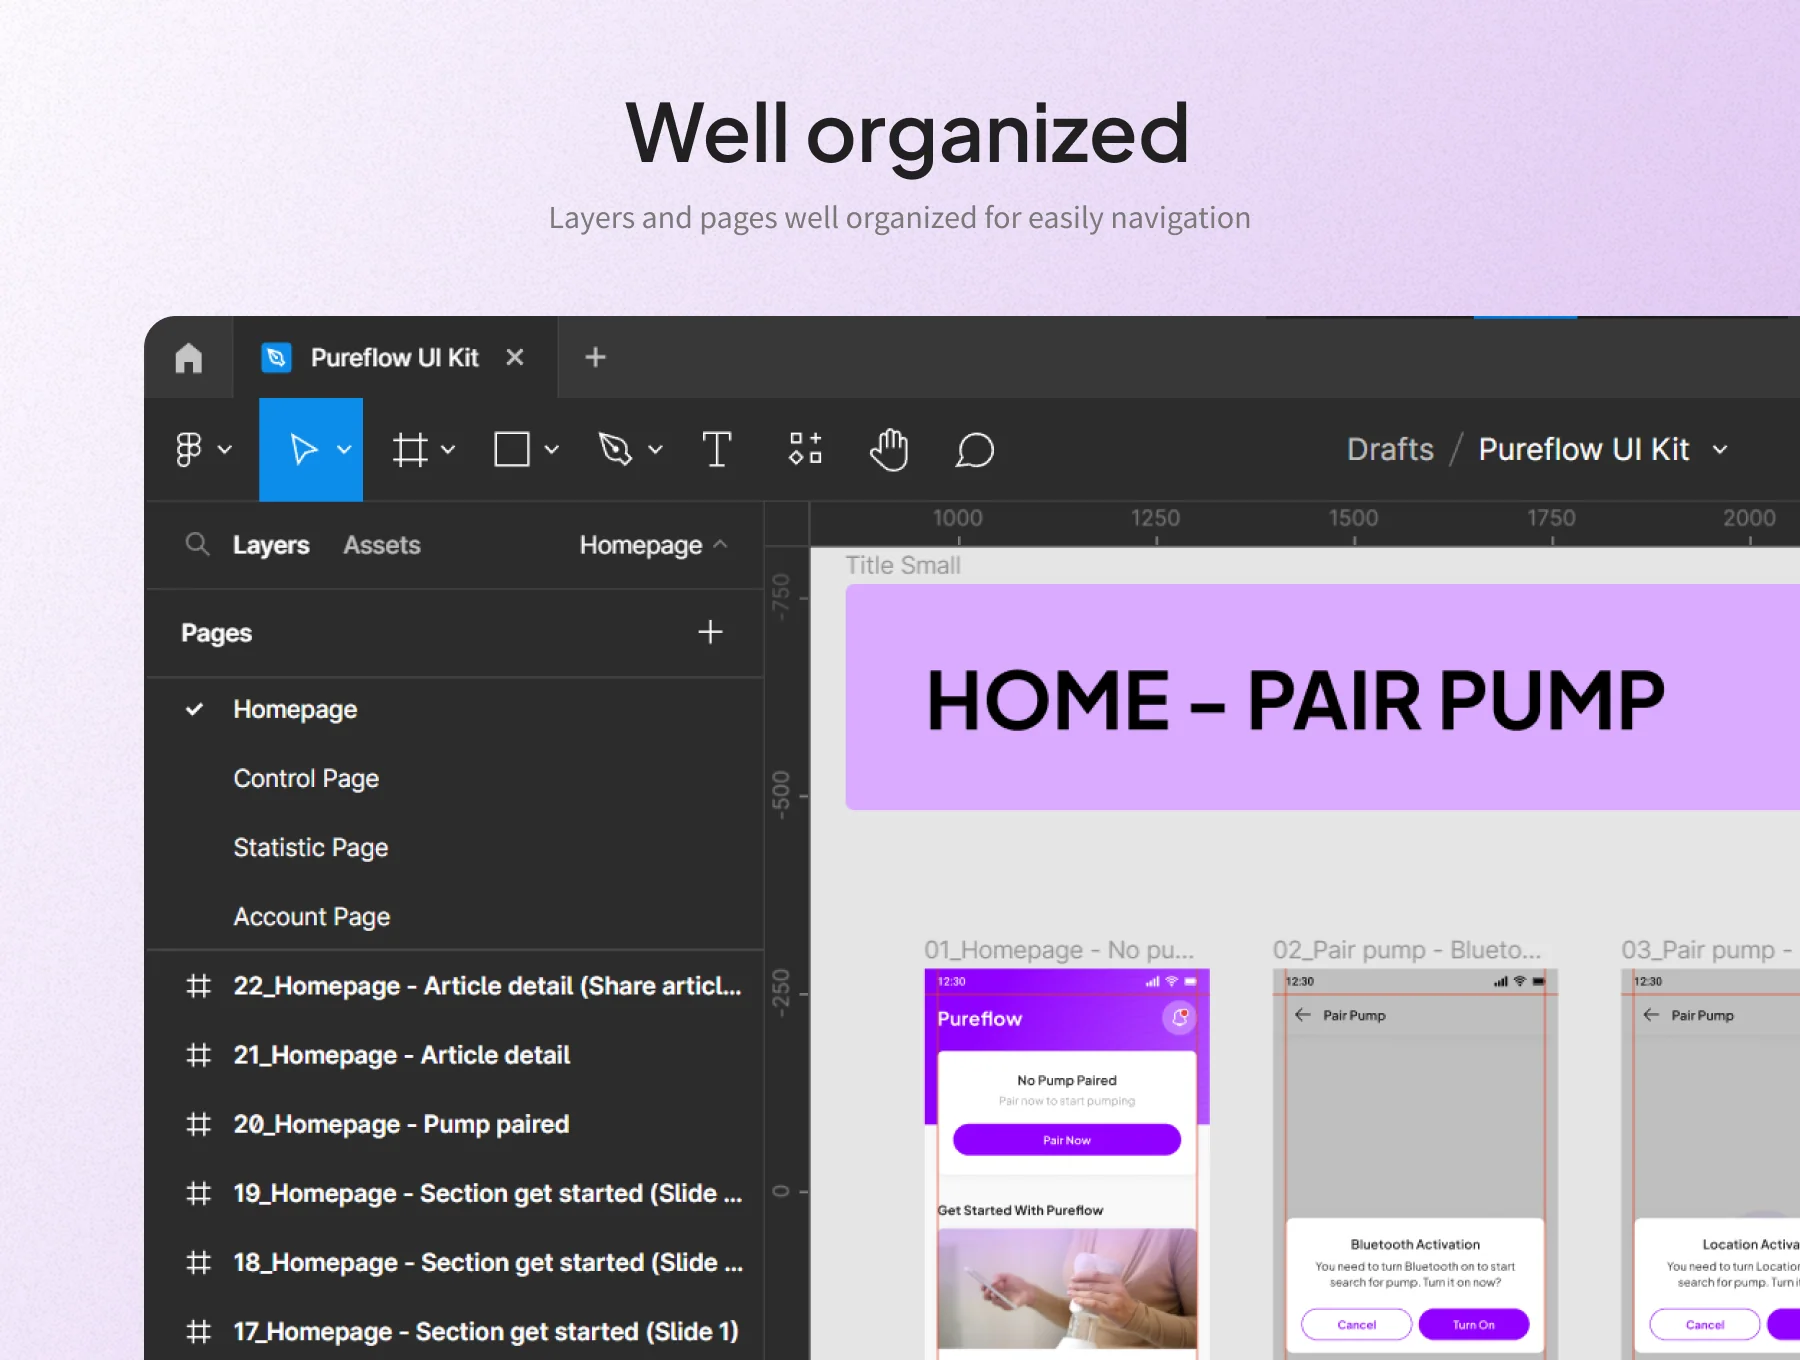
Task: Select the HOME – PAIR PUMP purple banner
Action: (1323, 697)
